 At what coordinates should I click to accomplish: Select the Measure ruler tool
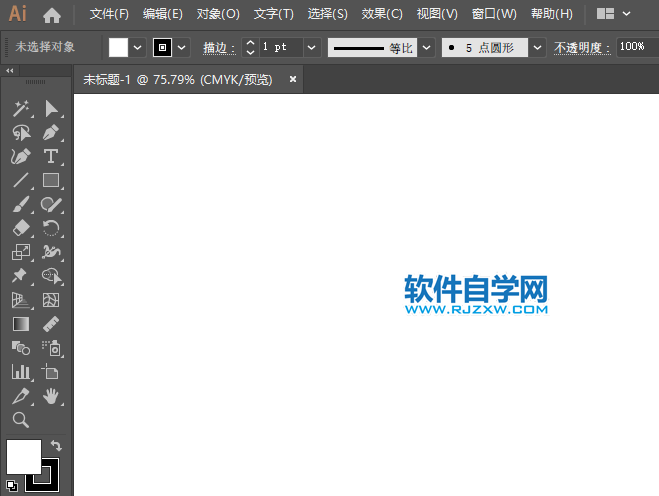51,324
